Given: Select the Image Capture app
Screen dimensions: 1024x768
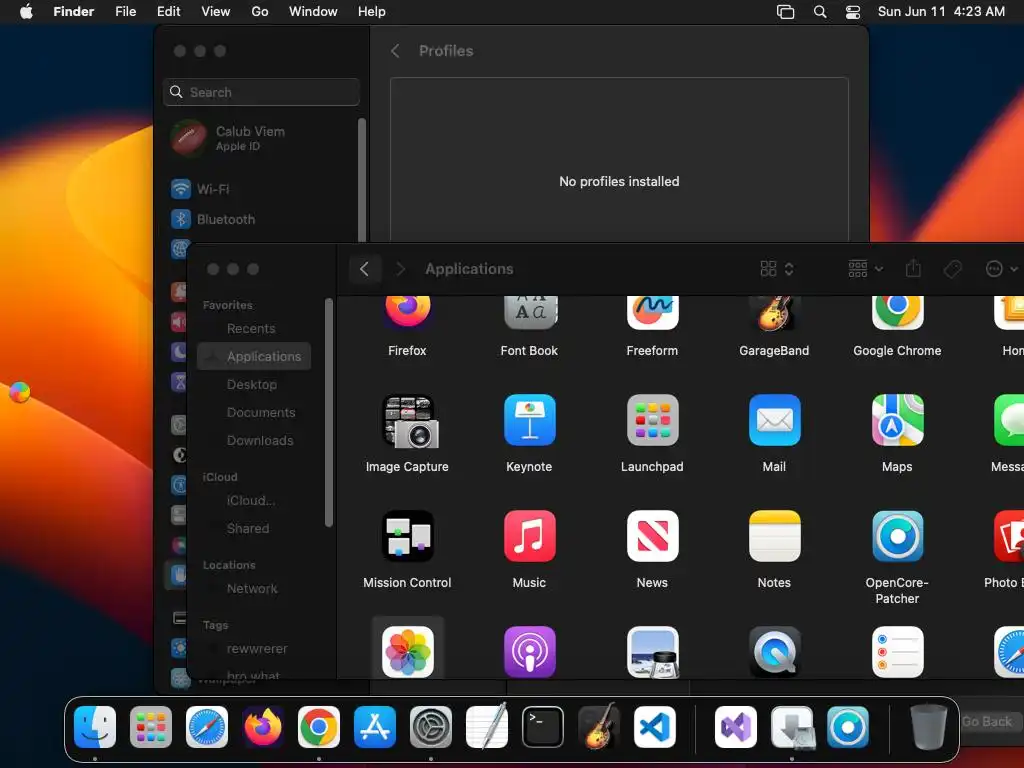Looking at the screenshot, I should pos(408,421).
